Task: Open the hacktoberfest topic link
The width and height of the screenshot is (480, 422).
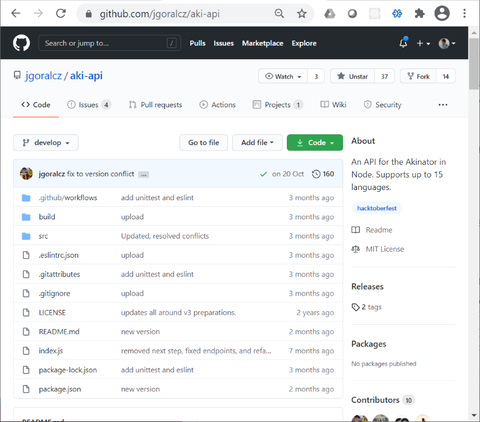Action: pos(377,208)
